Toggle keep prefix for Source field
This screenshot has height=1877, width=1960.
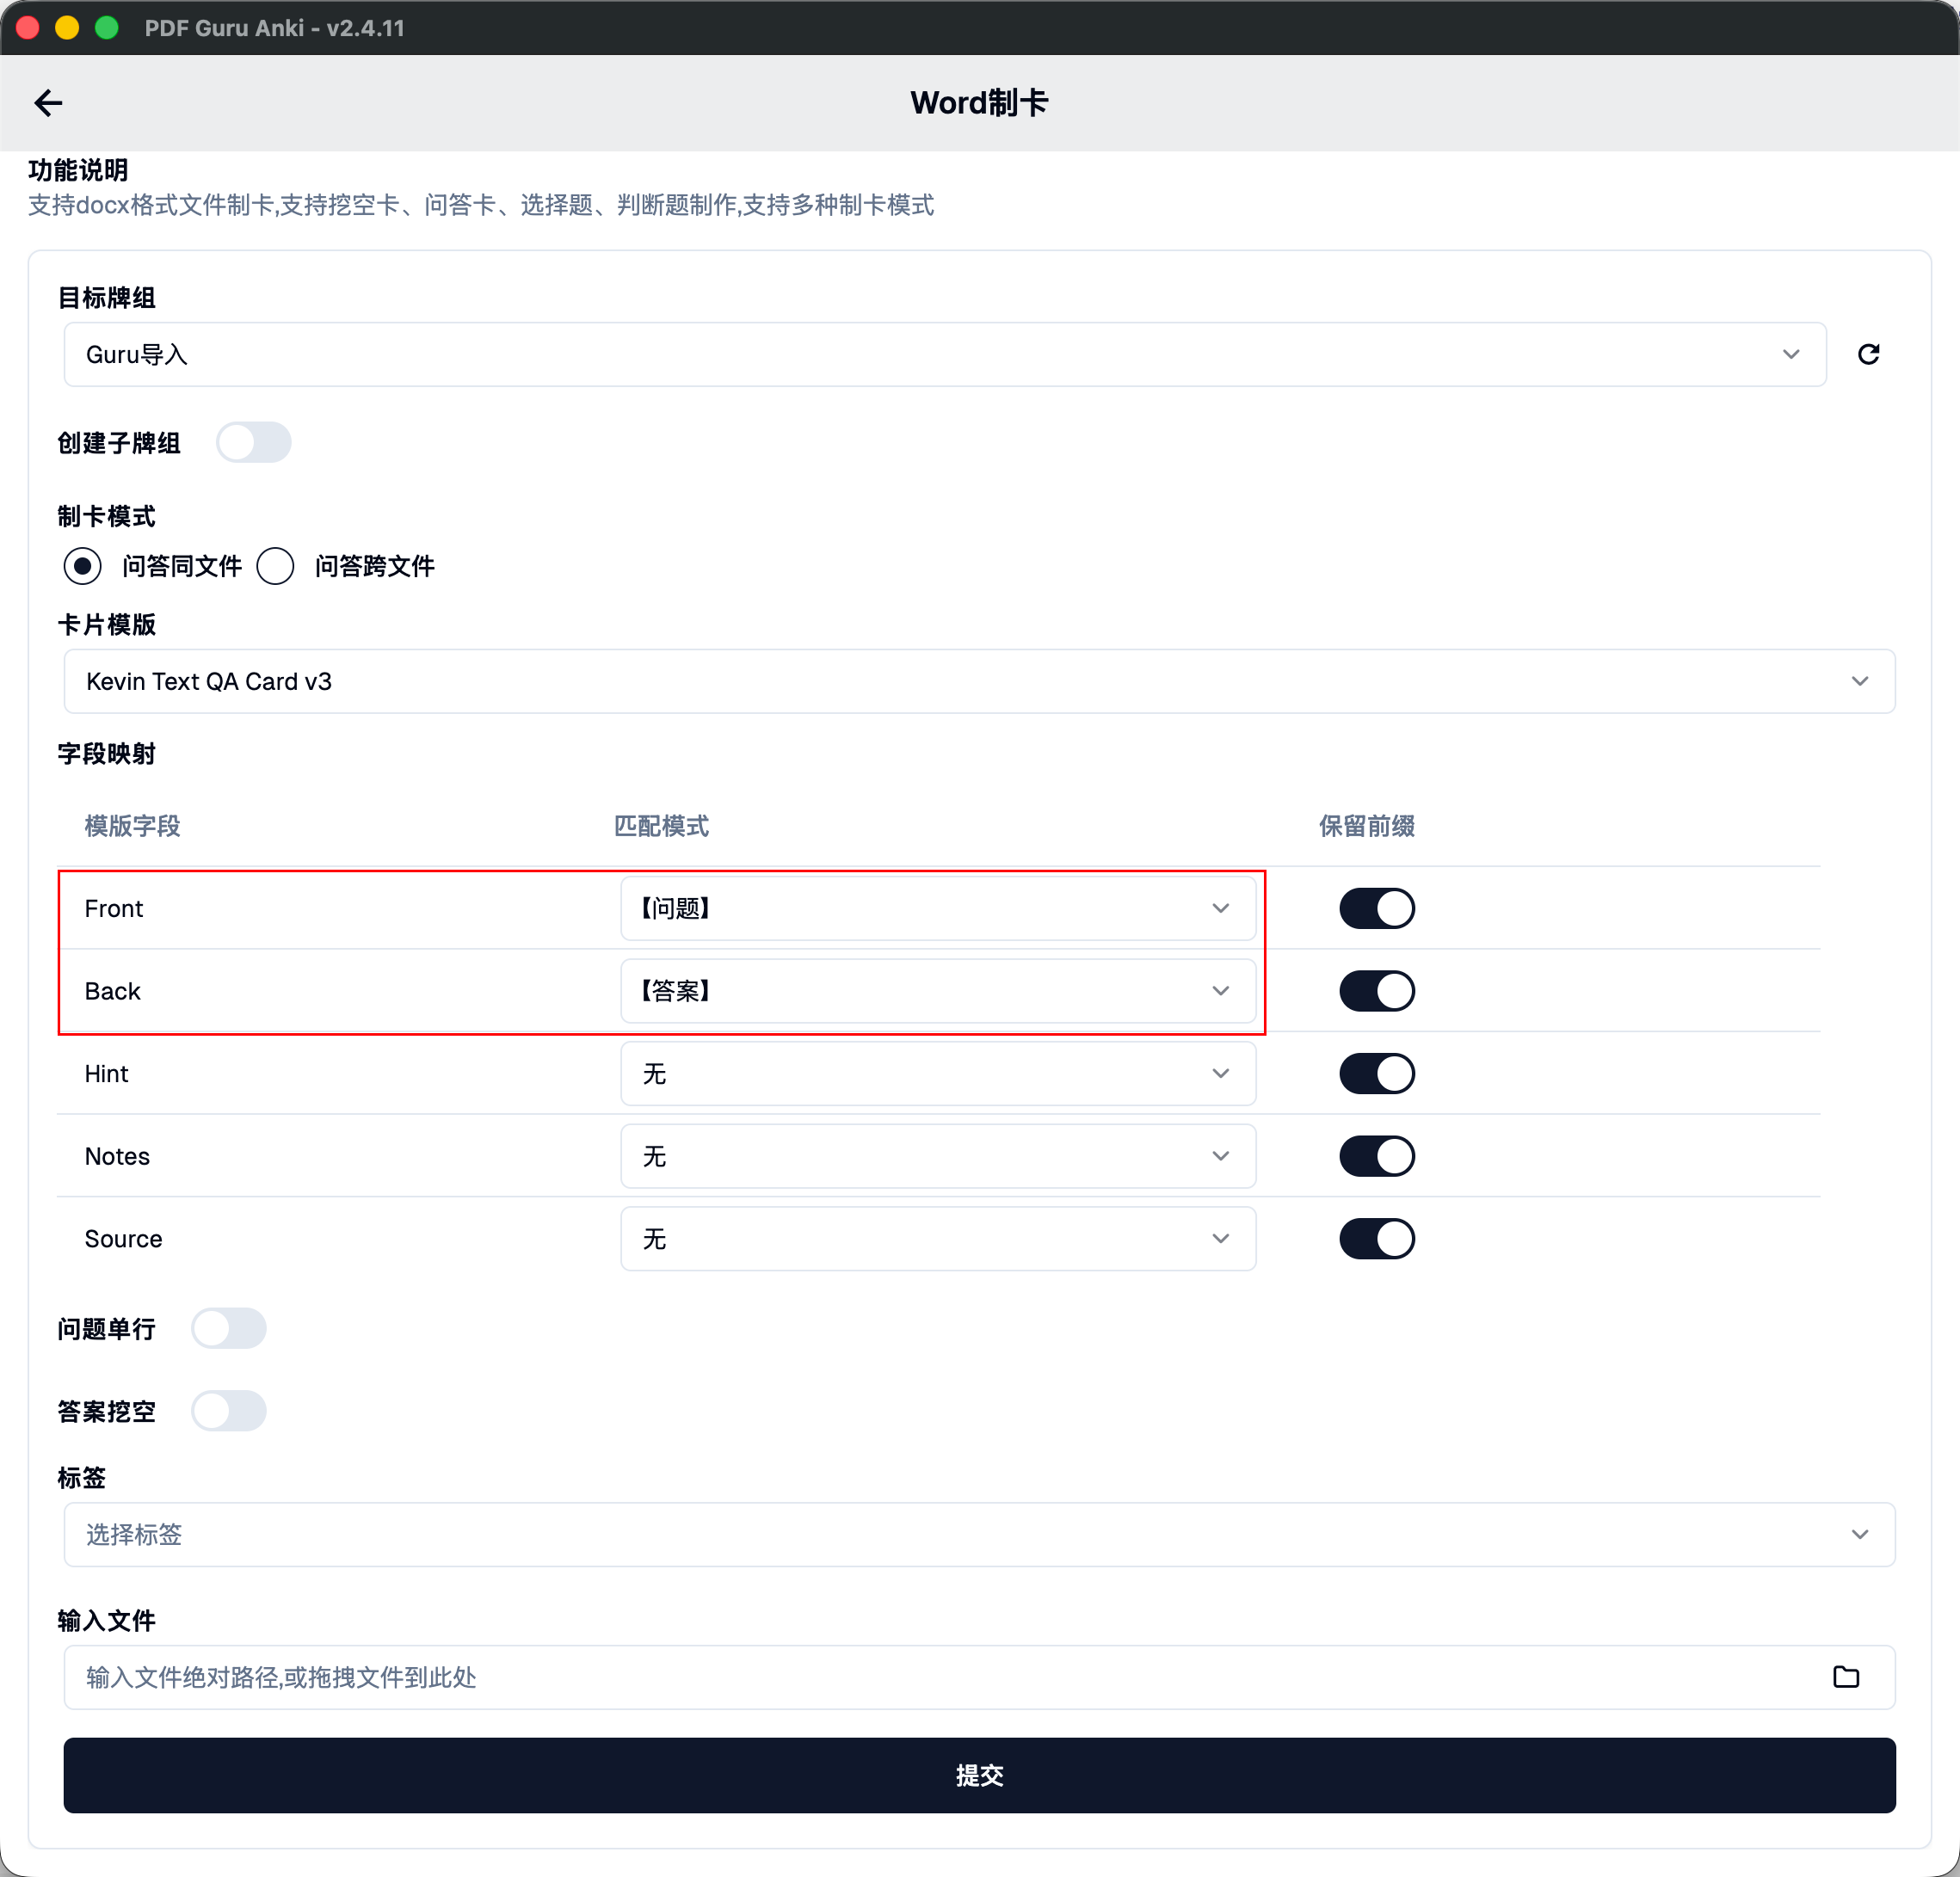click(x=1376, y=1238)
